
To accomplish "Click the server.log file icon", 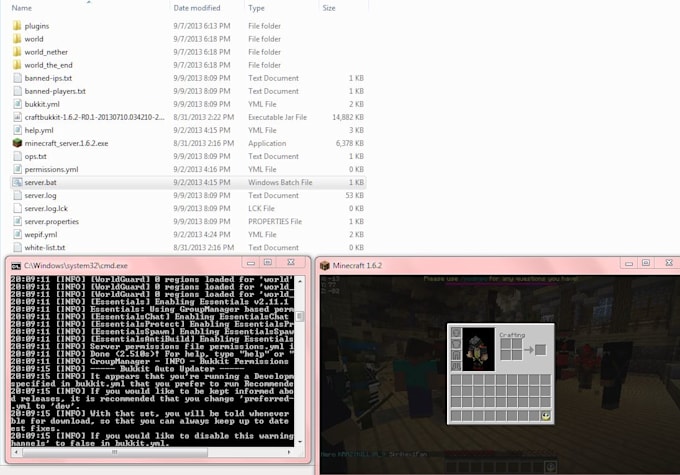I will 17,195.
